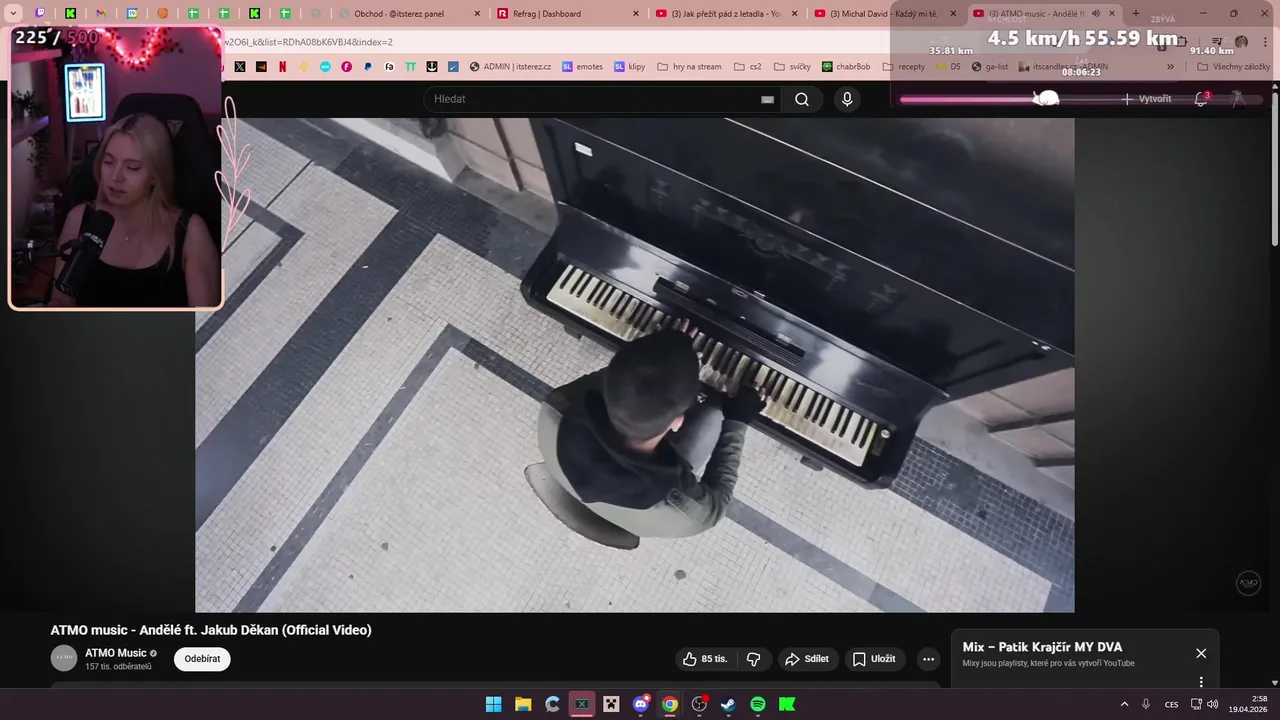The image size is (1280, 720).
Task: Open more actions three-dot menu under video
Action: [x=928, y=659]
